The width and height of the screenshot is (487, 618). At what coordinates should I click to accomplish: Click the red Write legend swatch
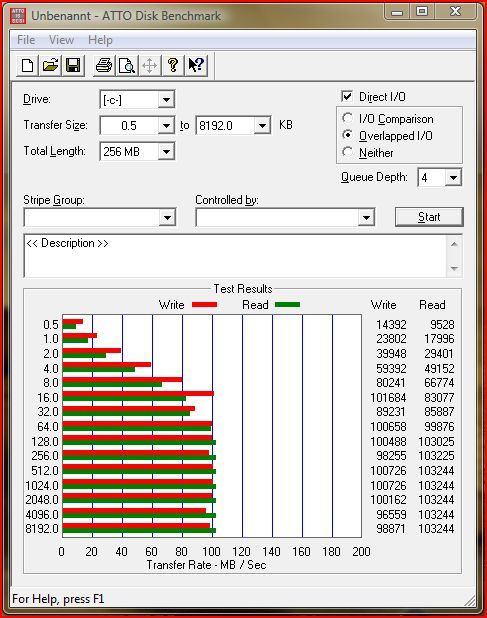pos(204,305)
